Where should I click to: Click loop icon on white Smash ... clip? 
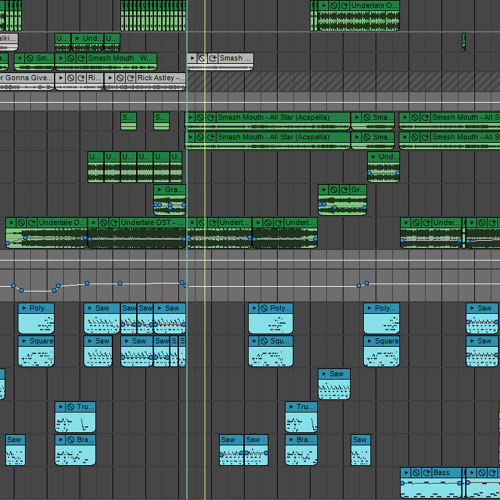pyautogui.click(x=213, y=58)
